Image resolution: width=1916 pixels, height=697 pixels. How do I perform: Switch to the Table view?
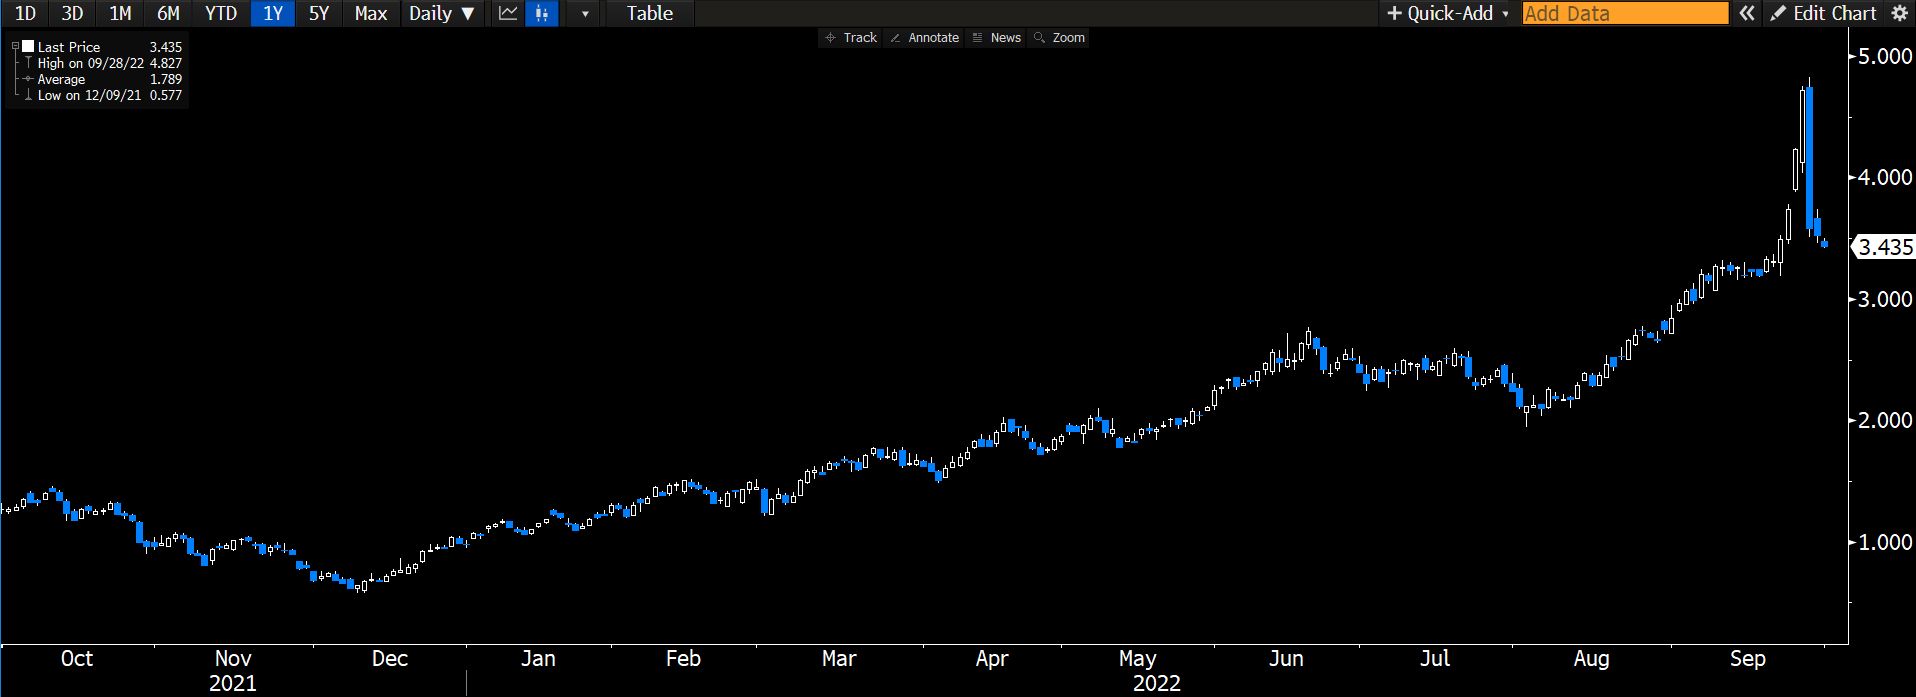coord(649,13)
